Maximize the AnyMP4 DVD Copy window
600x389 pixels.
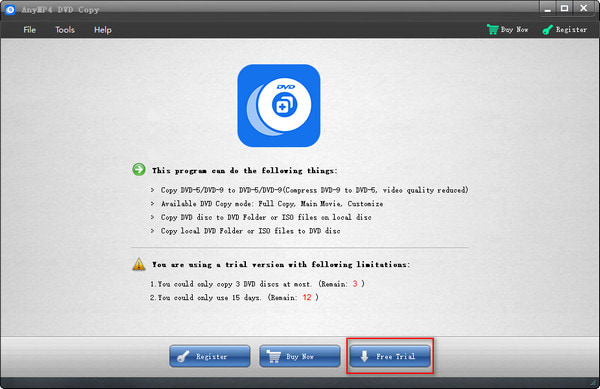tap(564, 9)
